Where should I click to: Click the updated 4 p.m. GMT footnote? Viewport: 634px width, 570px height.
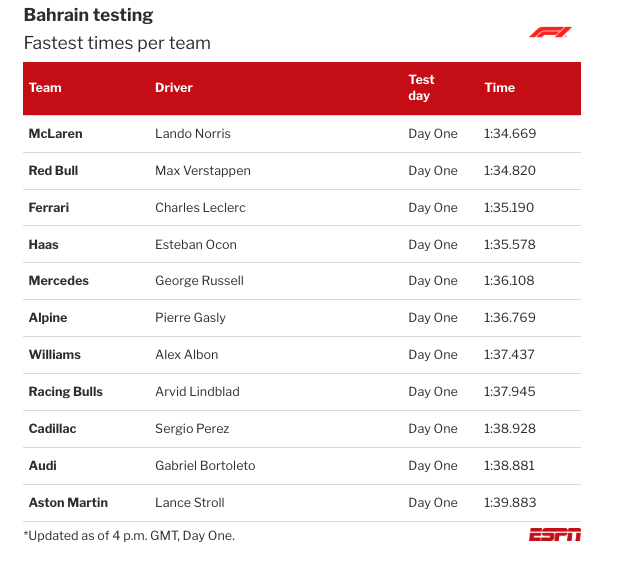coord(129,536)
